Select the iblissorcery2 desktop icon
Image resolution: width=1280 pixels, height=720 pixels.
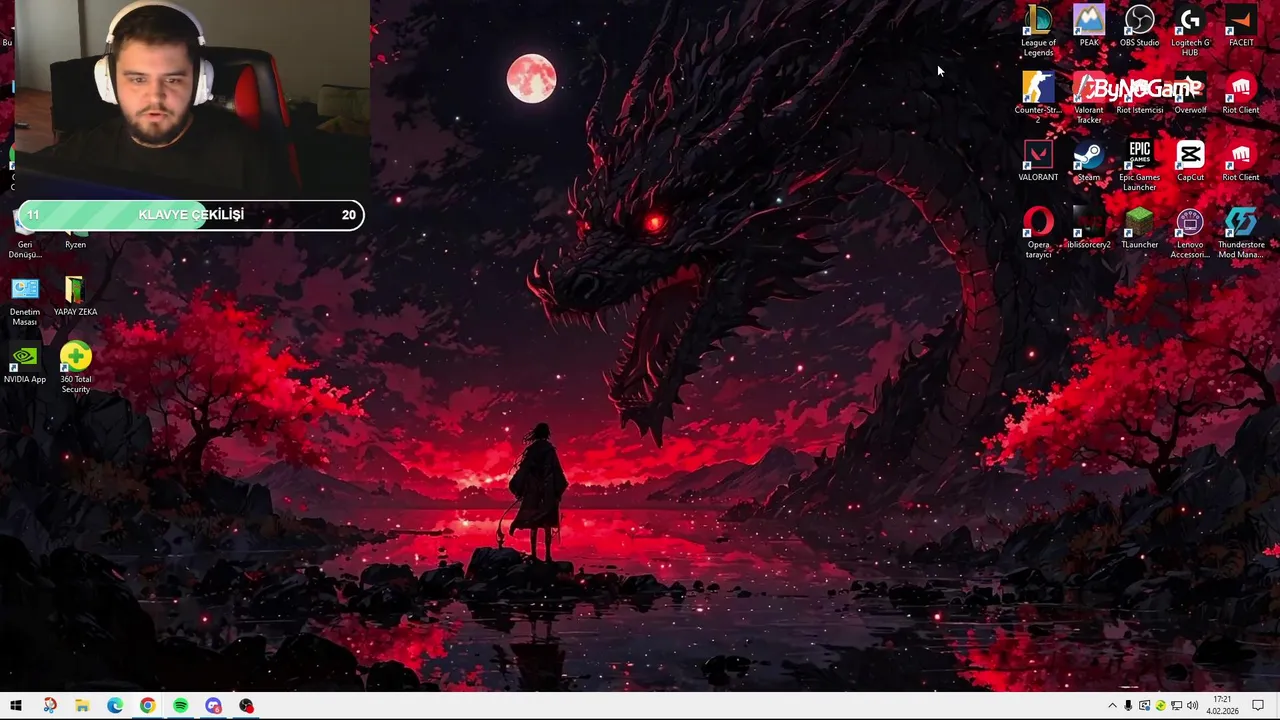(x=1089, y=228)
